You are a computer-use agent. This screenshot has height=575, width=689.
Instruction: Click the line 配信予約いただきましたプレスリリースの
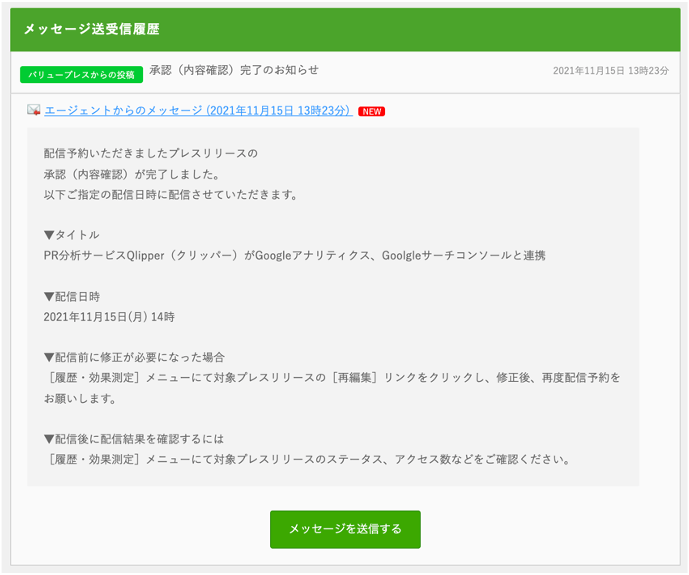coord(150,154)
